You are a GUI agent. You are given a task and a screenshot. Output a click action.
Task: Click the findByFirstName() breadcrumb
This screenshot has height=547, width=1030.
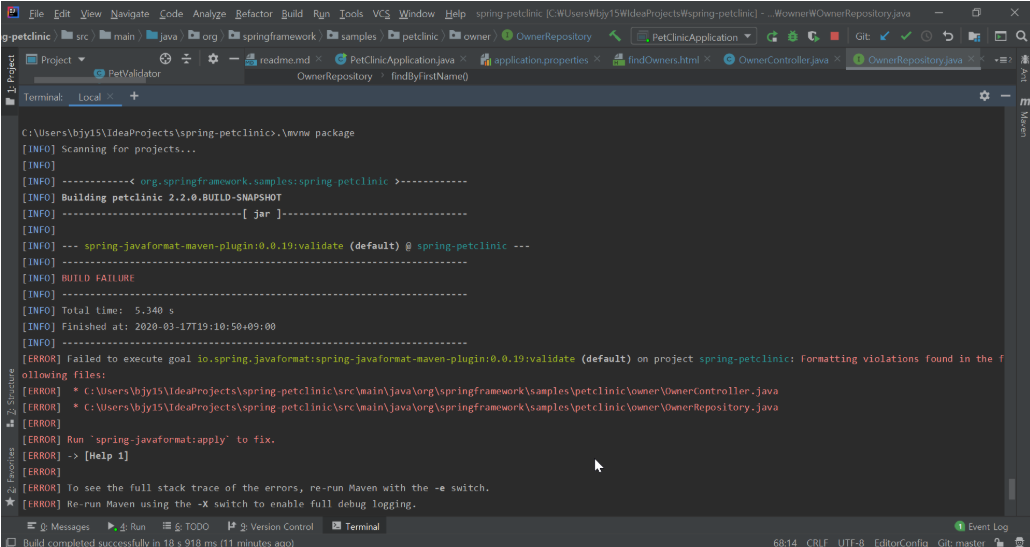click(x=430, y=76)
